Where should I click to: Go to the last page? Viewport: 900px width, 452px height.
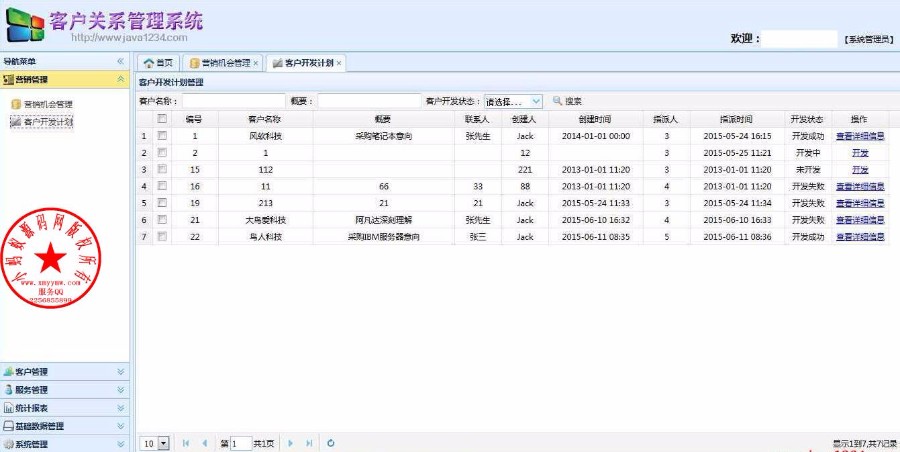pos(309,443)
